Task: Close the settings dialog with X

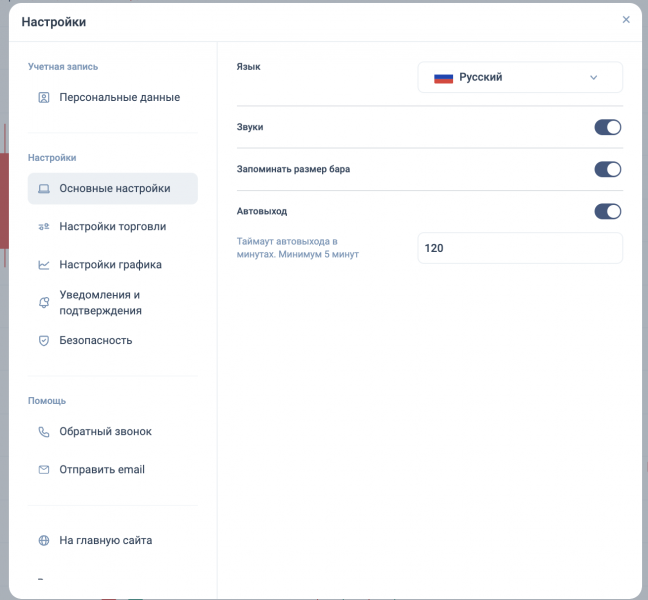Action: (626, 19)
